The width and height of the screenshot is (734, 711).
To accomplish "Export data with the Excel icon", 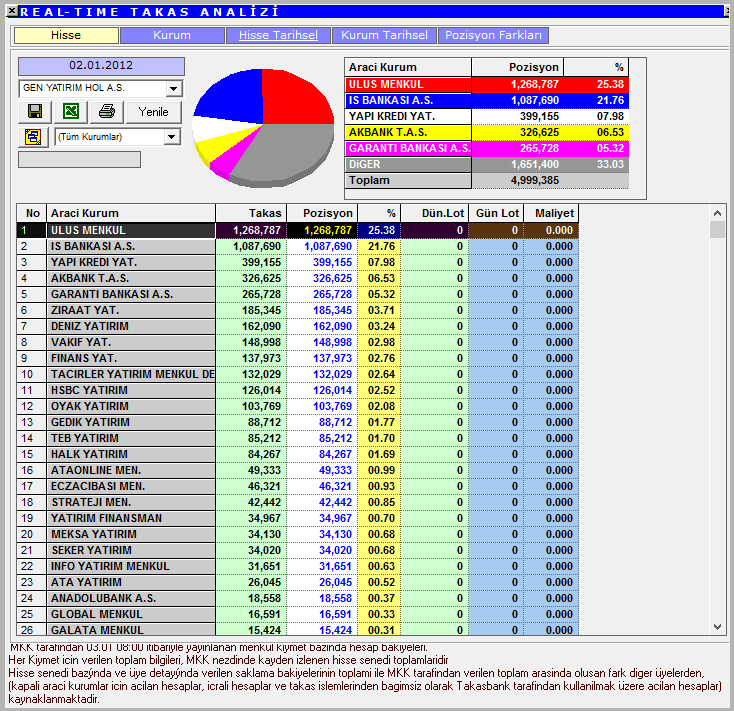I will [x=71, y=111].
